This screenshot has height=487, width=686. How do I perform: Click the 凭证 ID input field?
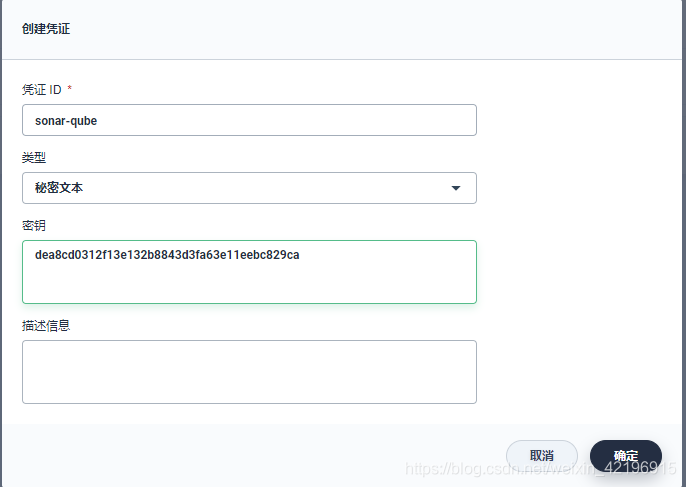pyautogui.click(x=249, y=120)
